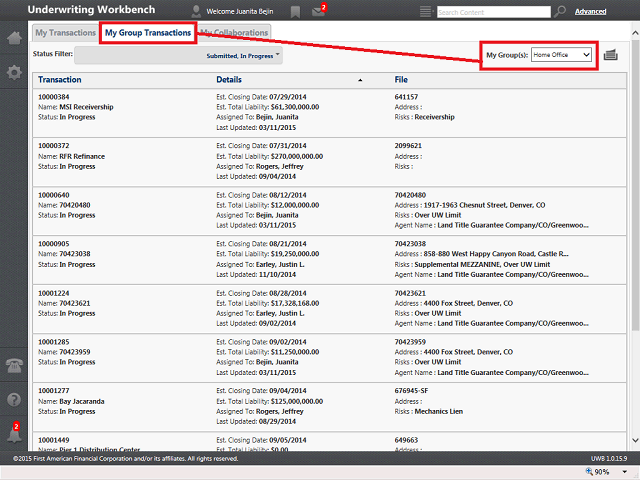Viewport: 640px width, 480px height.
Task: Click the name Bay Jacaranda
Action: coord(82,401)
